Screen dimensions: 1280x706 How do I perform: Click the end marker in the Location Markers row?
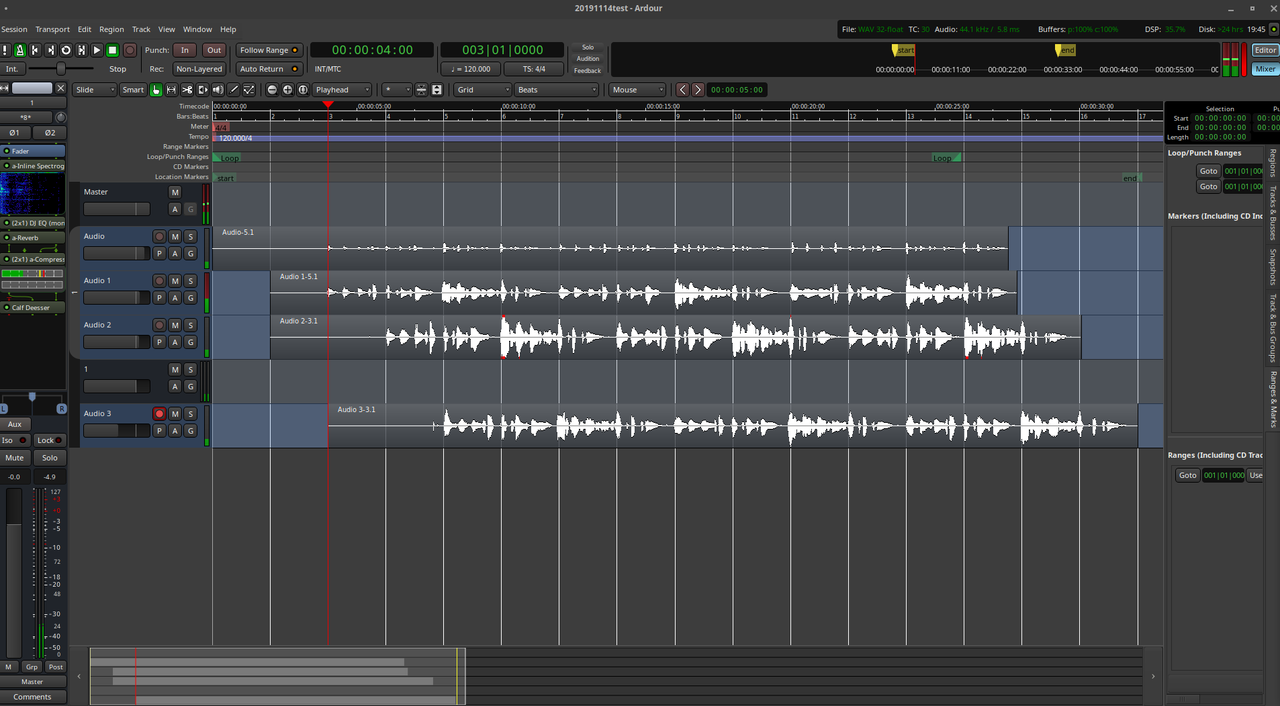point(1129,177)
